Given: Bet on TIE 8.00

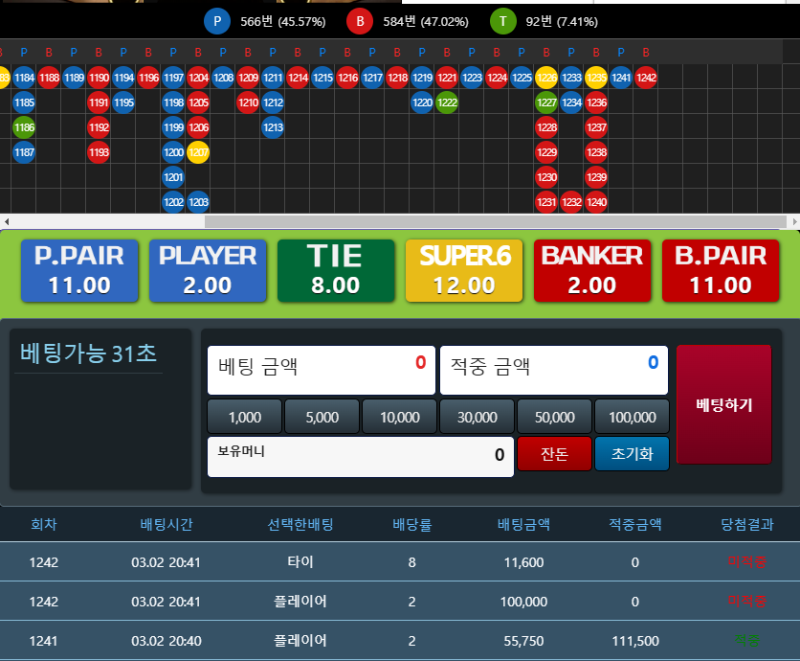Looking at the screenshot, I should coord(336,271).
